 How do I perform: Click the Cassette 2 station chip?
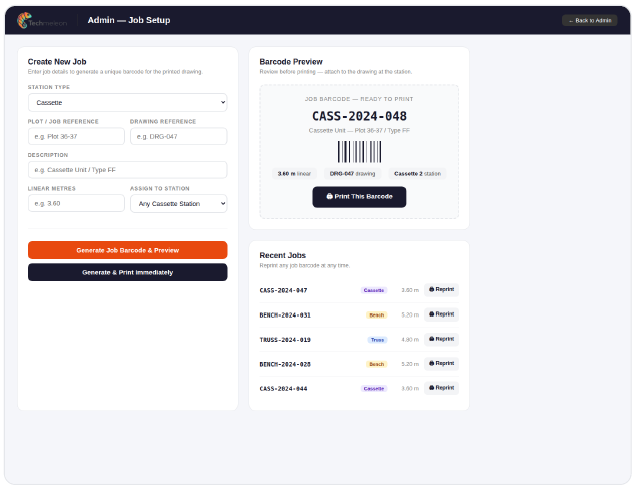(417, 173)
